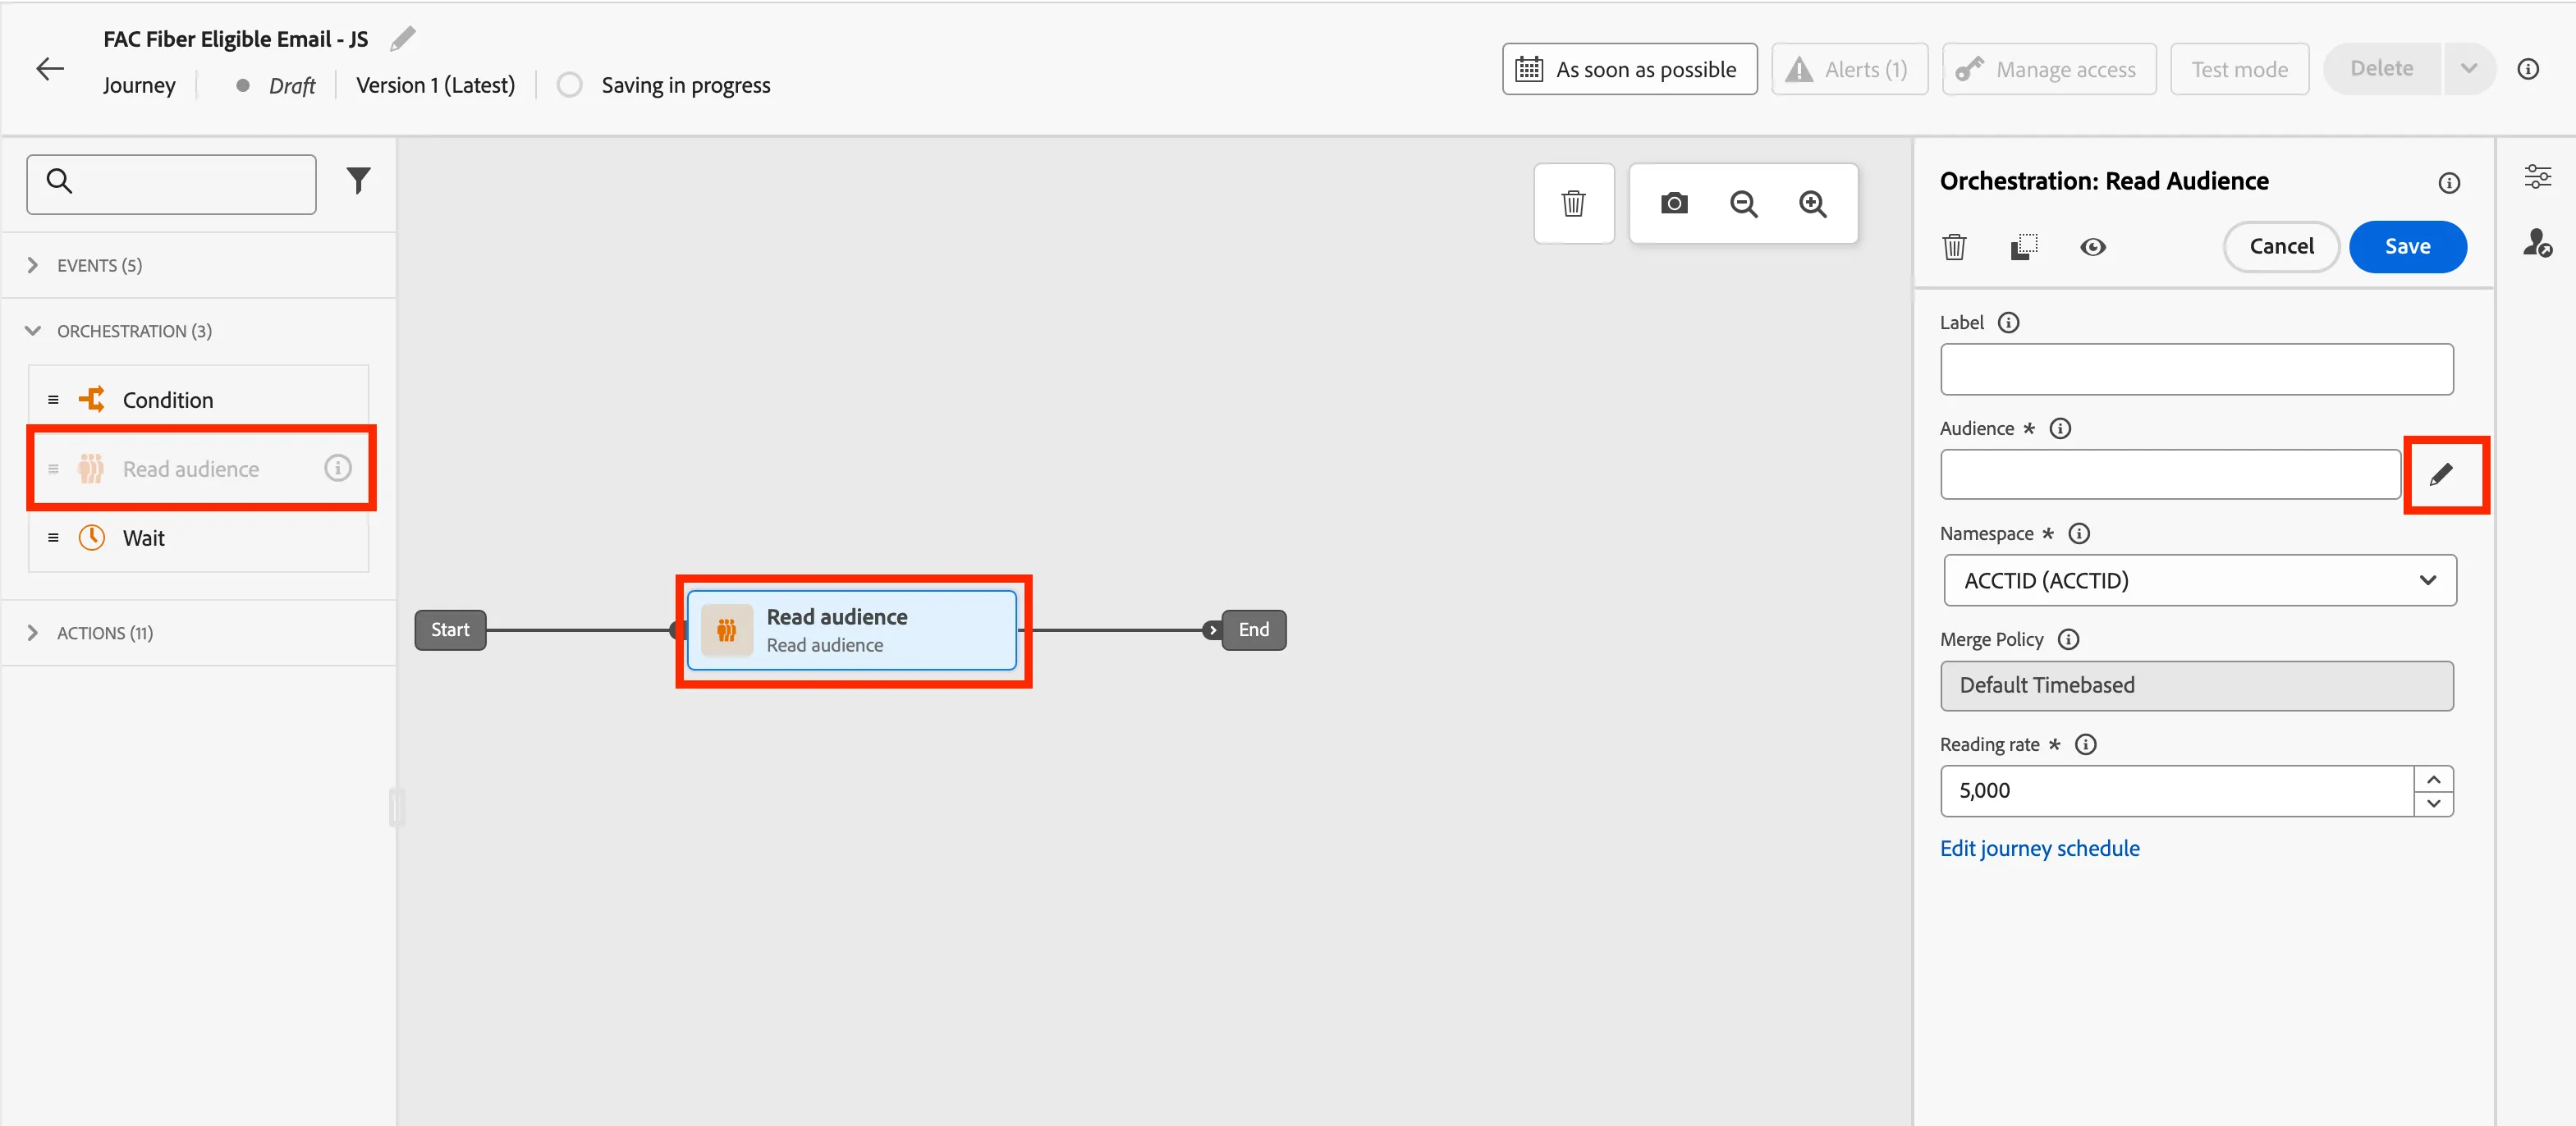Screen dimensions: 2576x1126
Task: Open the dropdown arrow beside Delete
Action: point(2468,69)
